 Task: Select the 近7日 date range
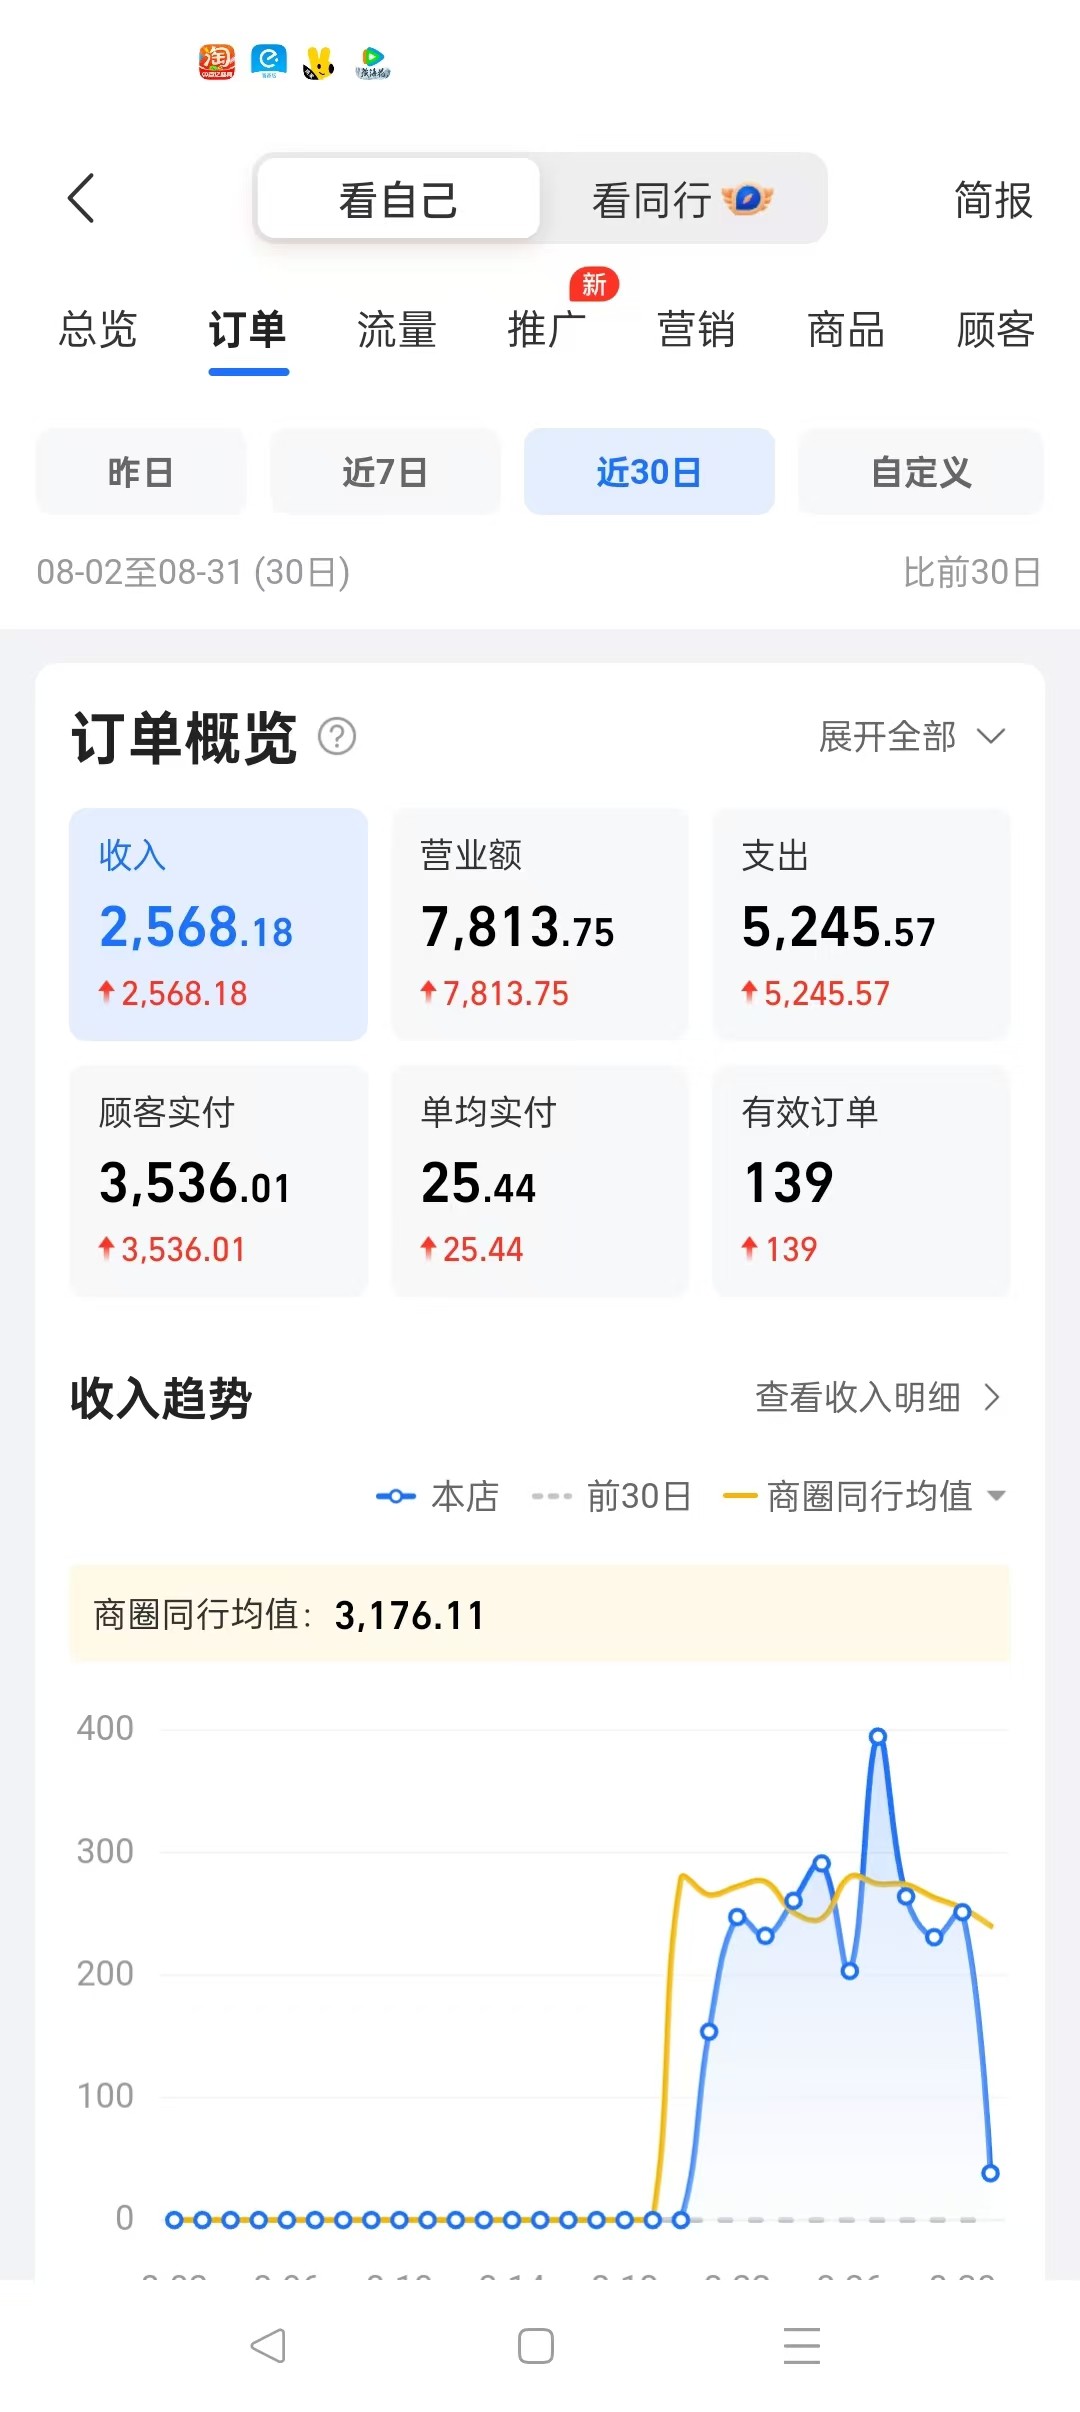[x=385, y=472]
